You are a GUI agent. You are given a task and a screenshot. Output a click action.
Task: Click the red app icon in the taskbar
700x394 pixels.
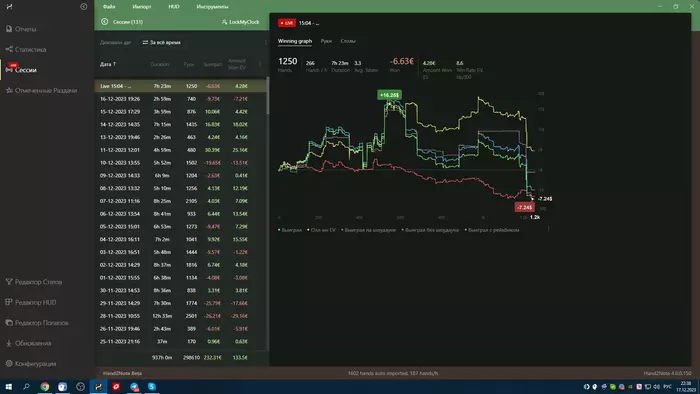click(116, 386)
